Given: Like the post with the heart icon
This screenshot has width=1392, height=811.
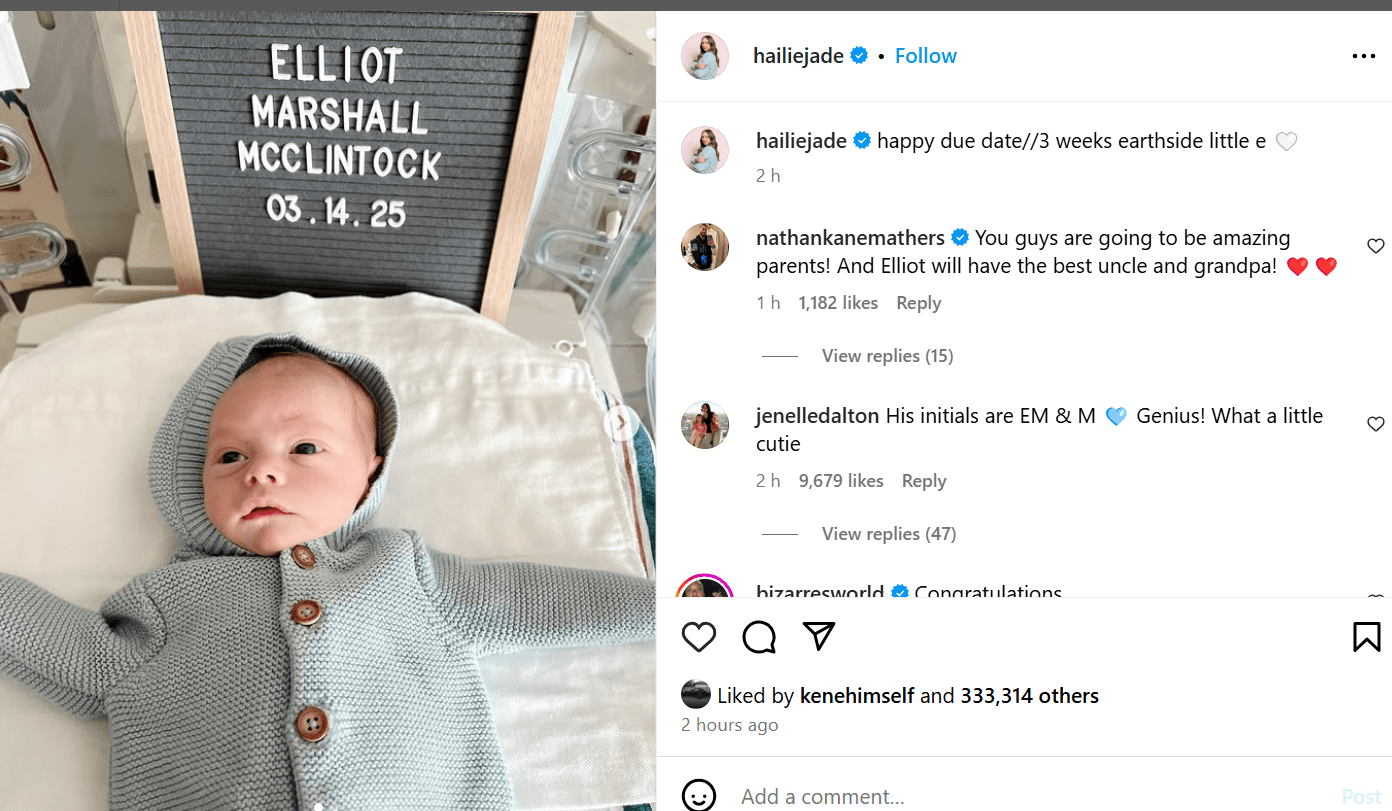Looking at the screenshot, I should click(699, 637).
